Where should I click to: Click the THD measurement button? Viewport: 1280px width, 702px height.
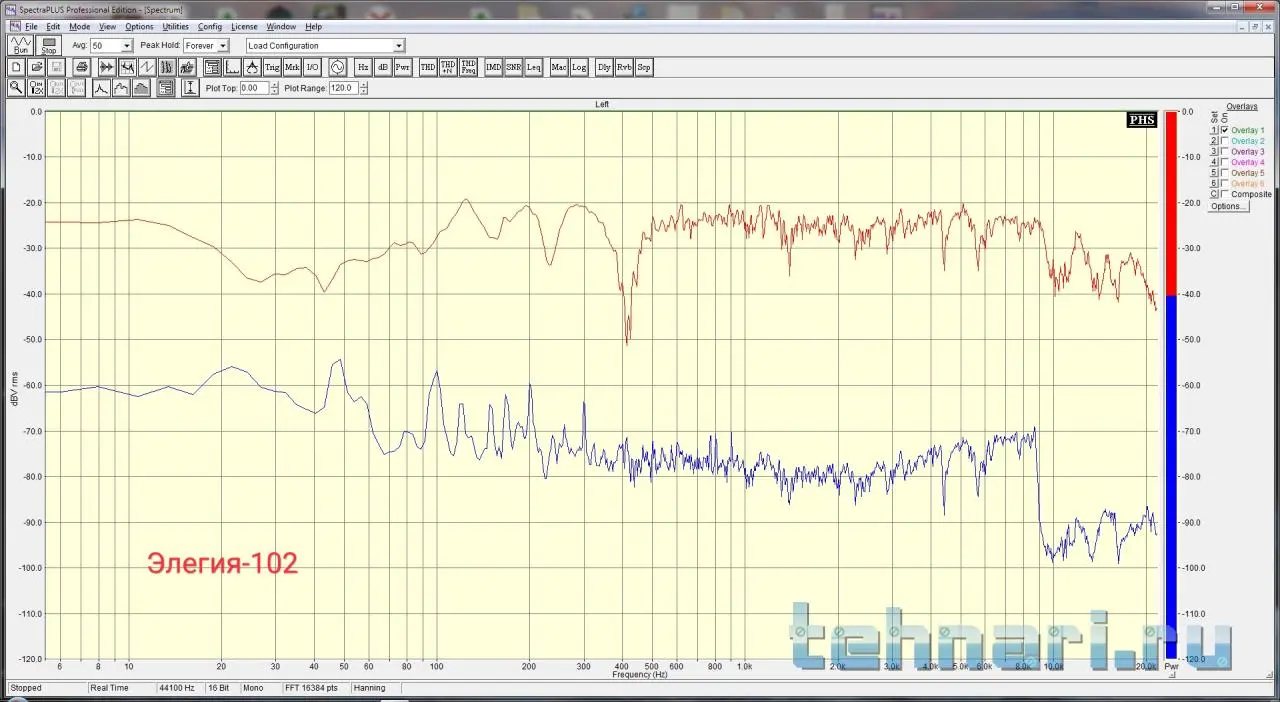coord(428,67)
